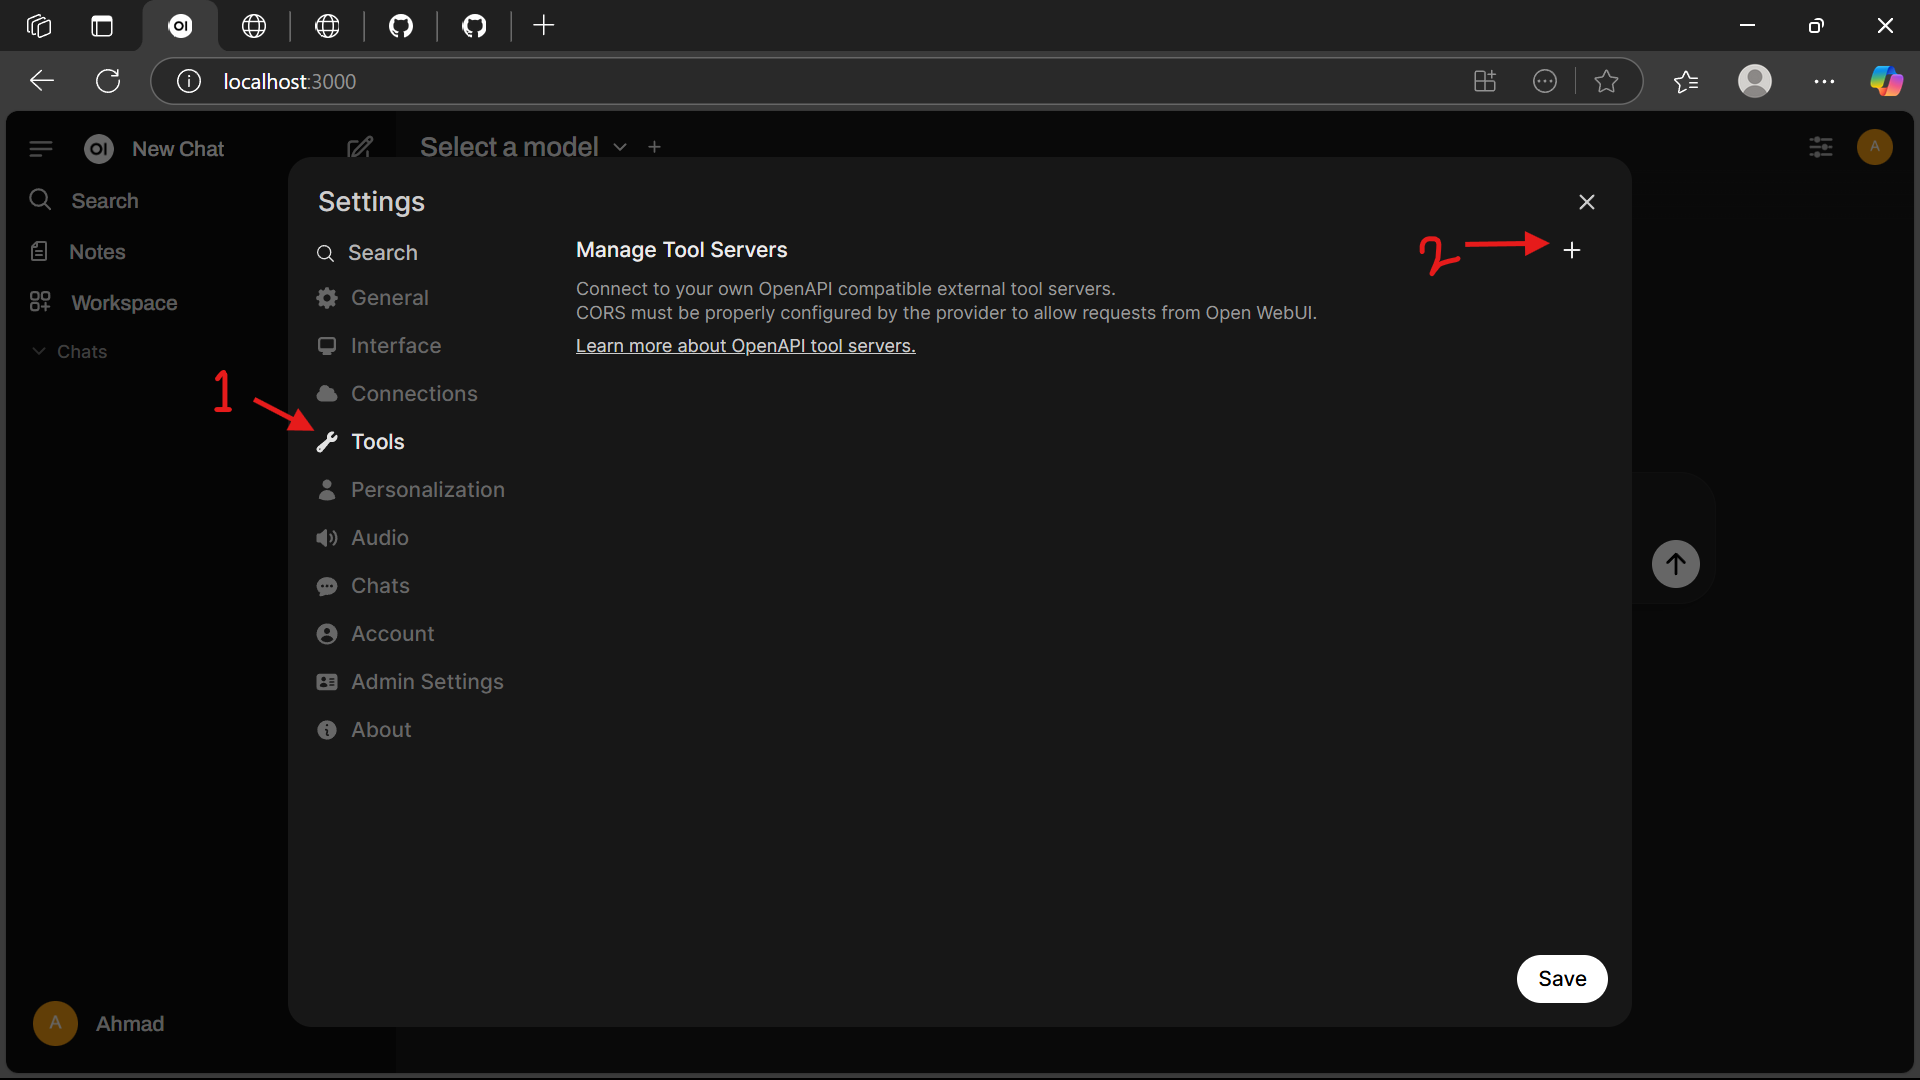
Task: Open the Copilot icon in browser toolbar
Action: click(1886, 81)
